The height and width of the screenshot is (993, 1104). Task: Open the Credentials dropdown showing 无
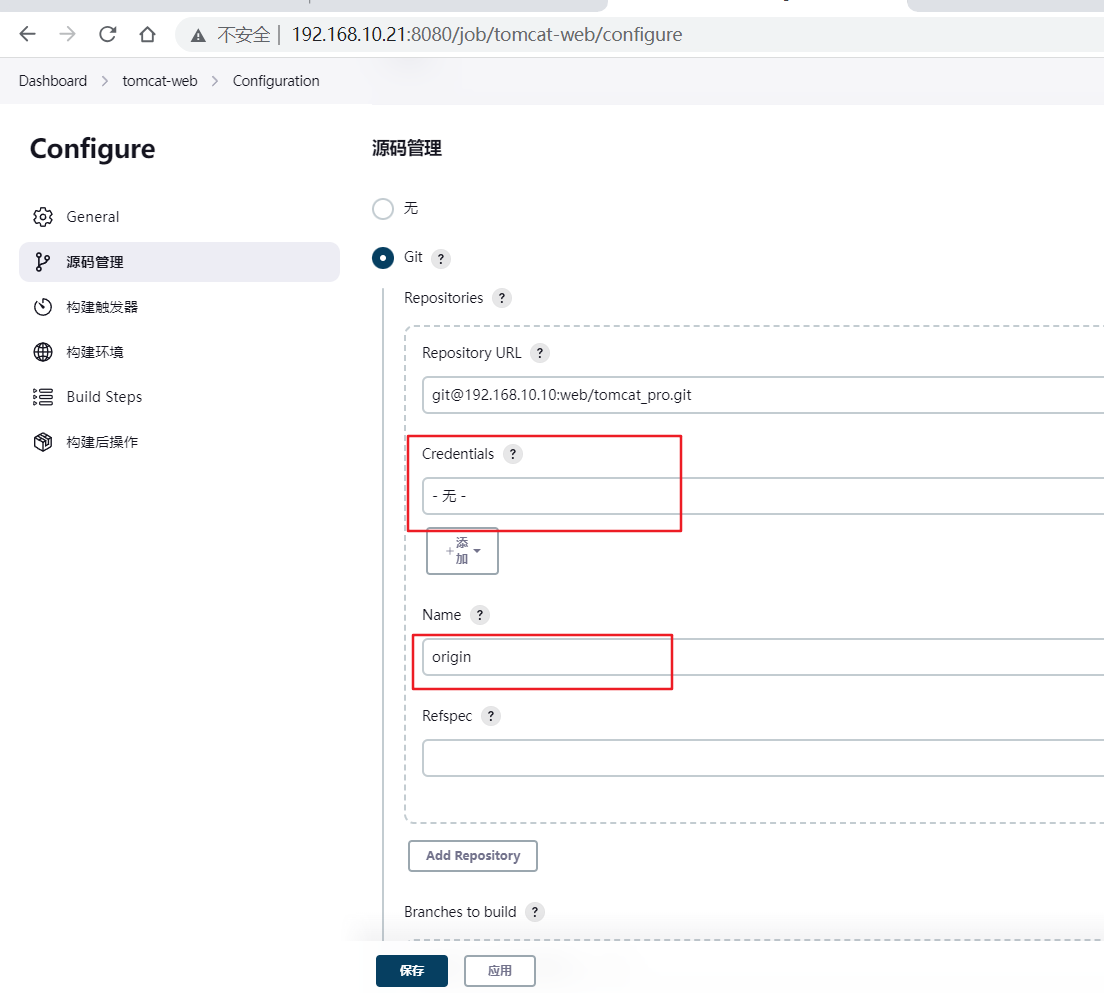pyautogui.click(x=763, y=496)
